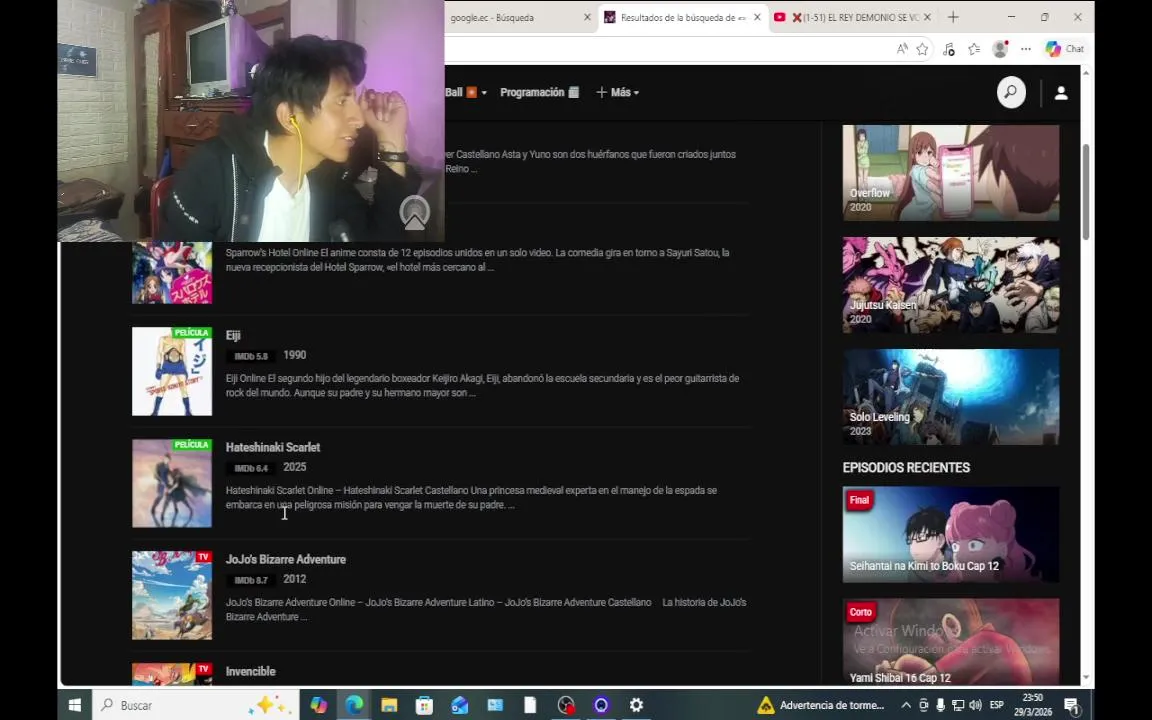The height and width of the screenshot is (720, 1152).
Task: Open the Hateshinaki Scarlet title link
Action: (x=273, y=447)
